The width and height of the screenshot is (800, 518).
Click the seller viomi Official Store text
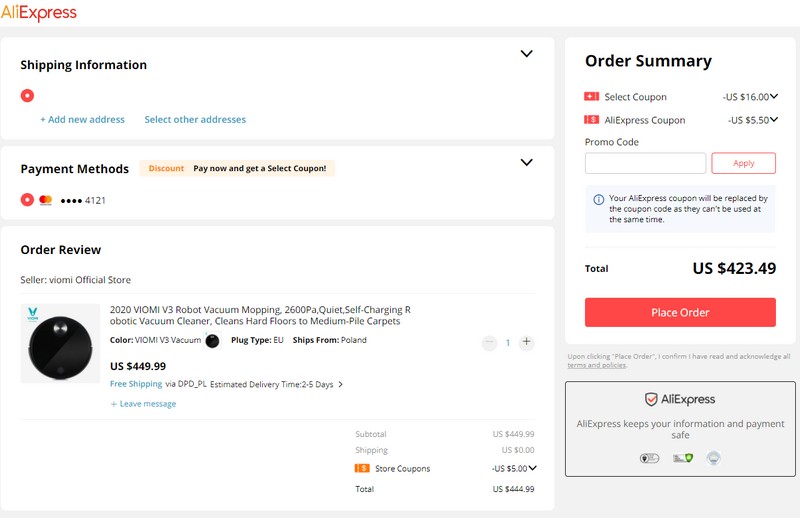(x=76, y=280)
